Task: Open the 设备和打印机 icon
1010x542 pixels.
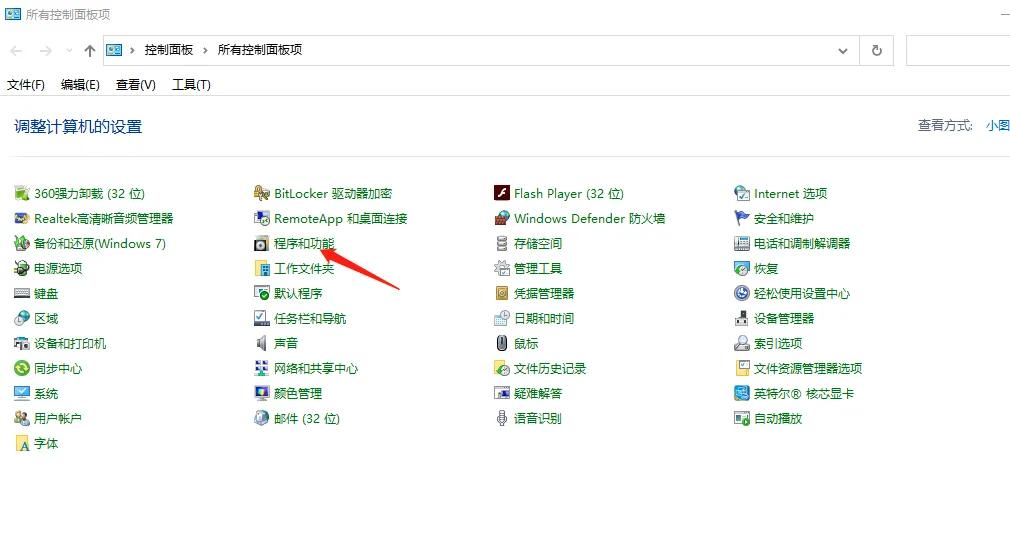Action: click(22, 344)
